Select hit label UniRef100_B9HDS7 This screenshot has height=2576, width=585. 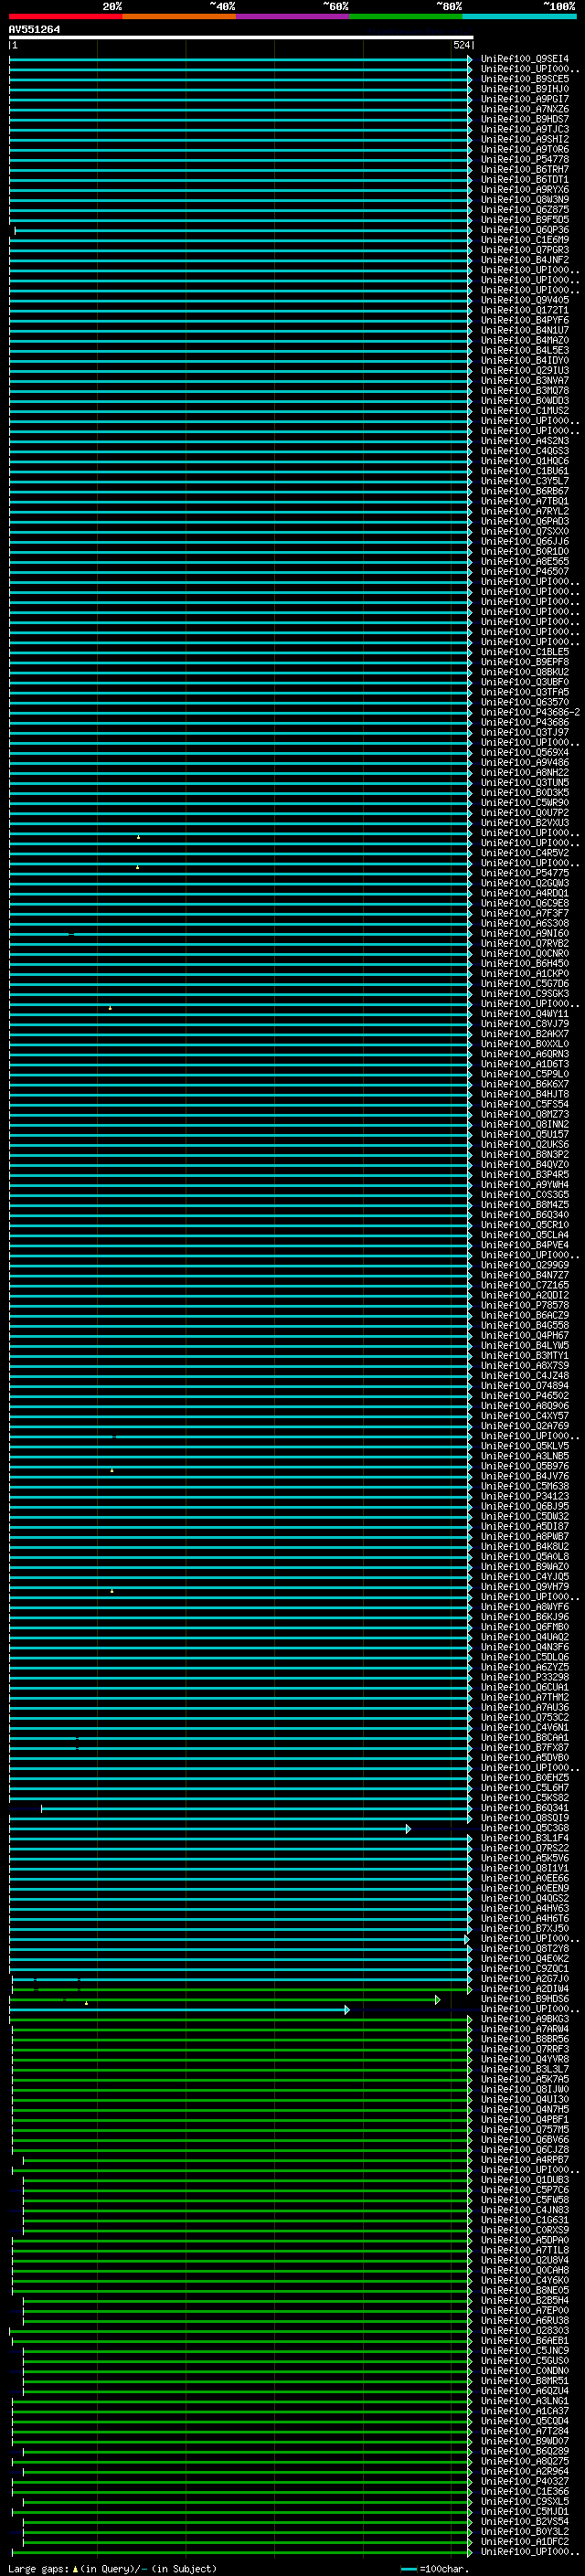click(x=525, y=119)
